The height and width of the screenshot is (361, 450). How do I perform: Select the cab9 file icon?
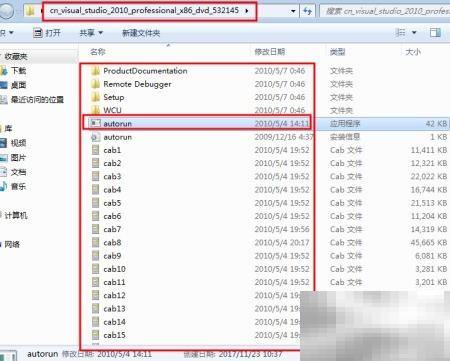tap(95, 256)
